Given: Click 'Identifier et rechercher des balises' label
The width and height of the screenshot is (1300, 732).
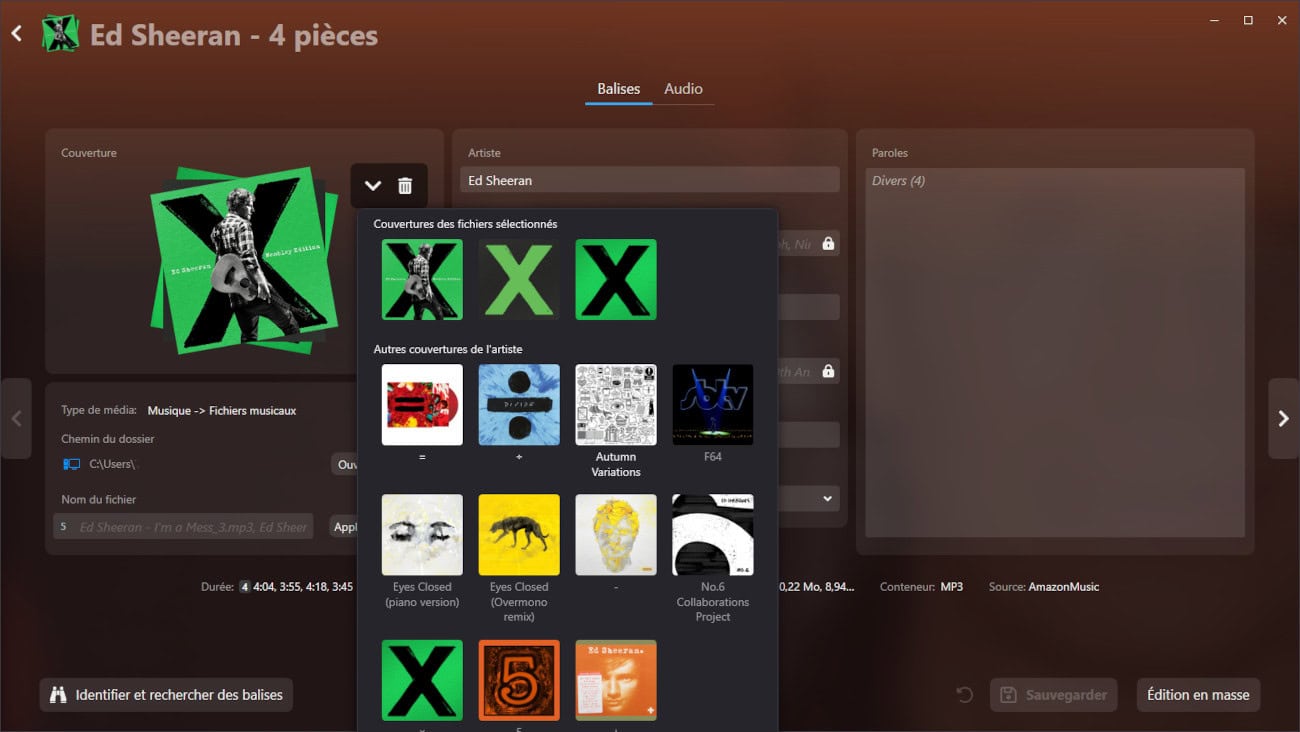Looking at the screenshot, I should [179, 694].
